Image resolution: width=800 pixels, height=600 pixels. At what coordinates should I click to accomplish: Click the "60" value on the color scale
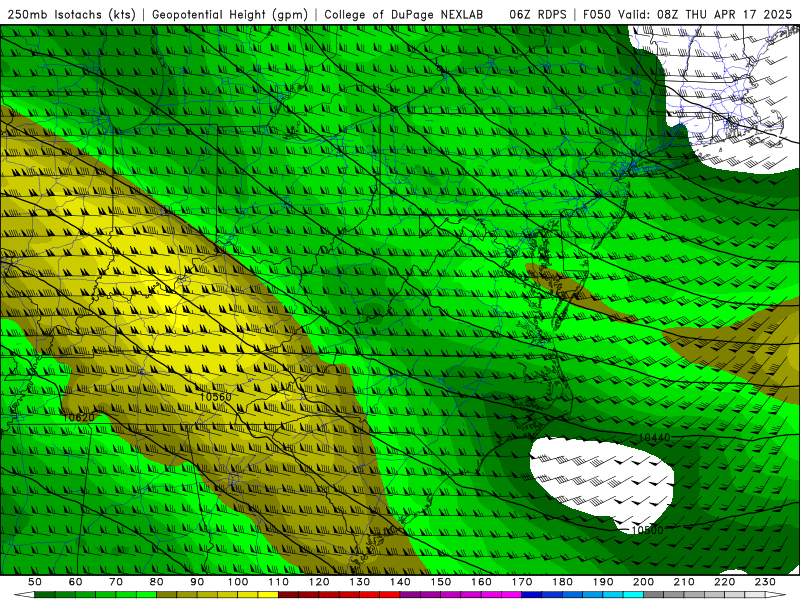point(75,582)
